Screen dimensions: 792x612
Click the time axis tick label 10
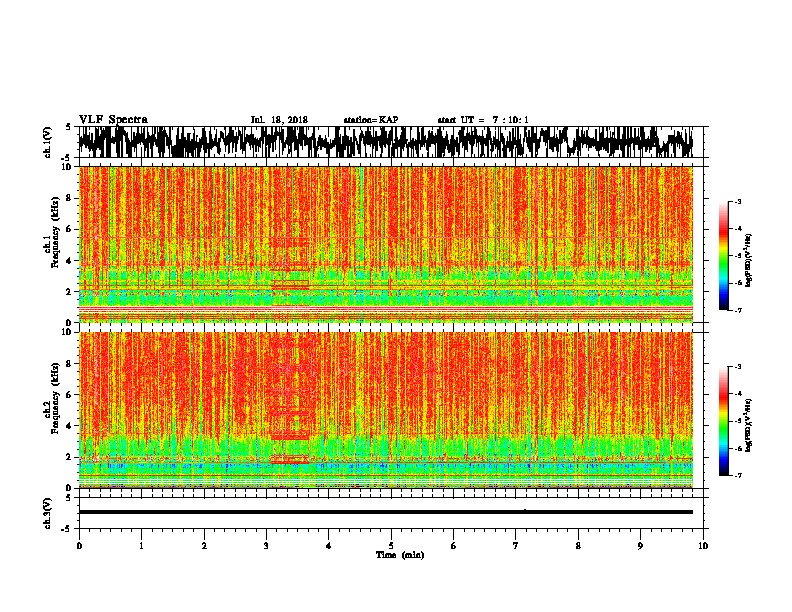point(703,546)
